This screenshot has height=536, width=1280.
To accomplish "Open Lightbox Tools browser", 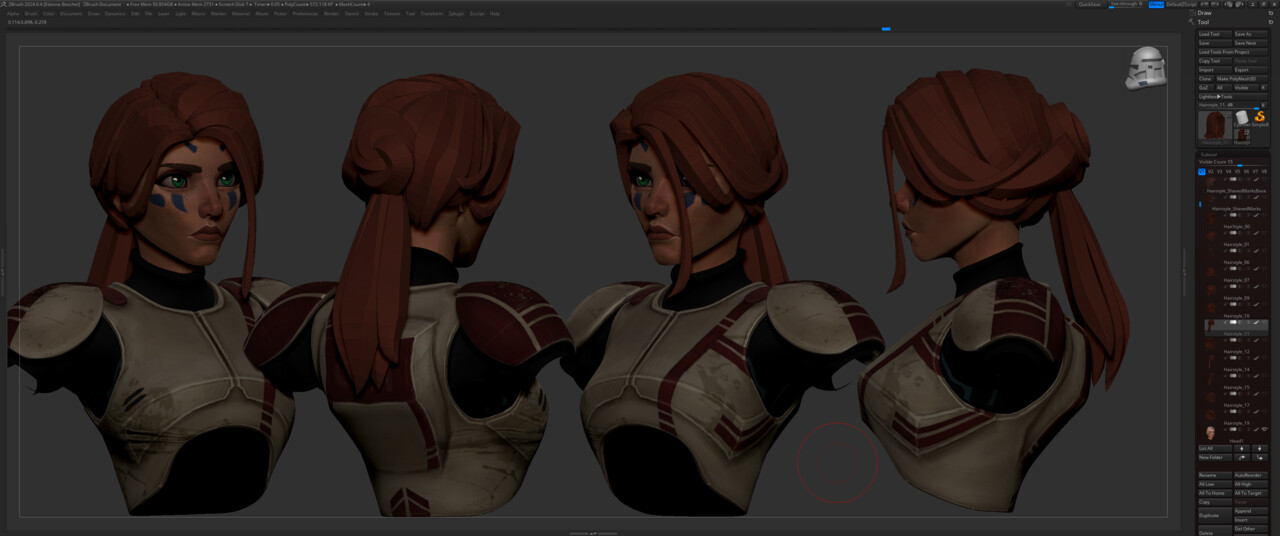I will click(1233, 96).
